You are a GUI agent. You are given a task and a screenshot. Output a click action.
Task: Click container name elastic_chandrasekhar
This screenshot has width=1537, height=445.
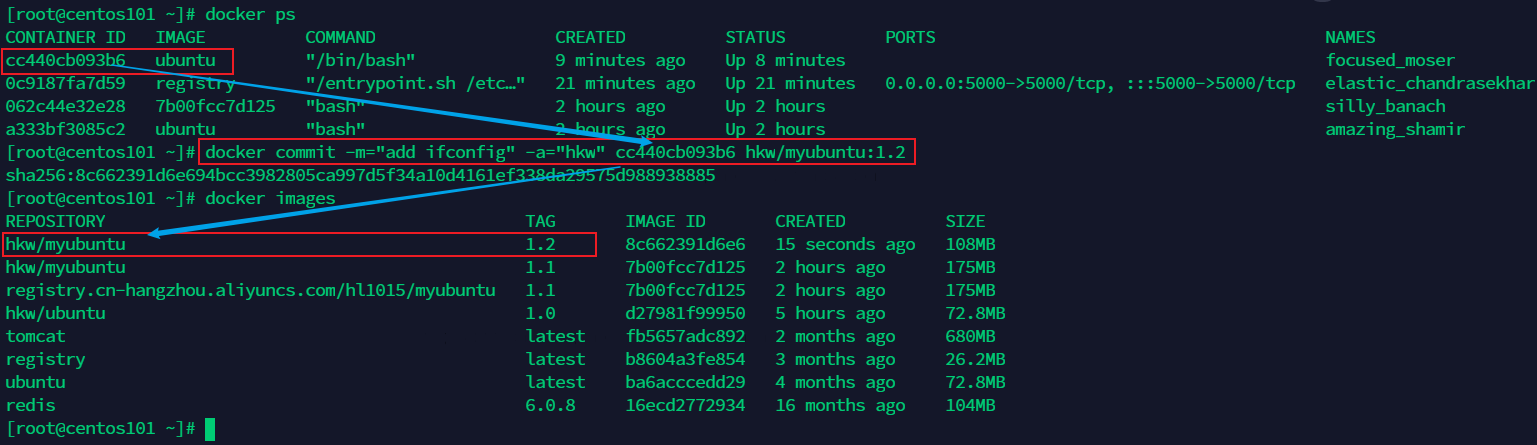click(1429, 83)
